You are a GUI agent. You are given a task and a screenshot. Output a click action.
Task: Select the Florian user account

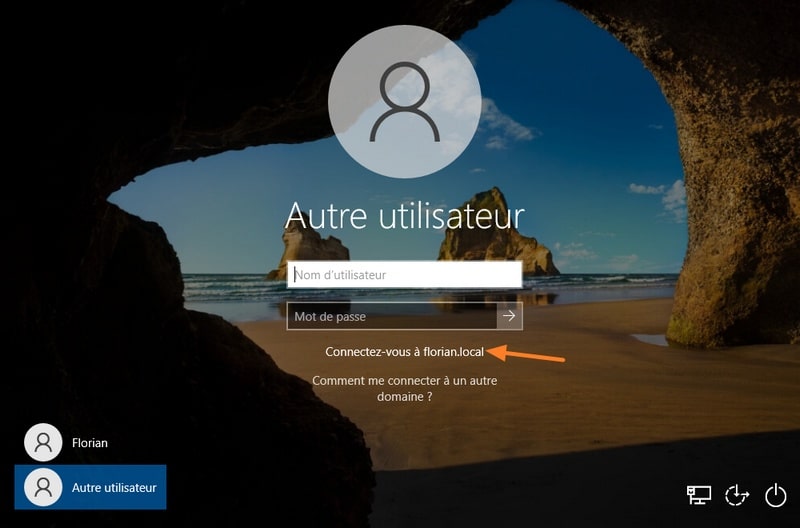point(66,442)
